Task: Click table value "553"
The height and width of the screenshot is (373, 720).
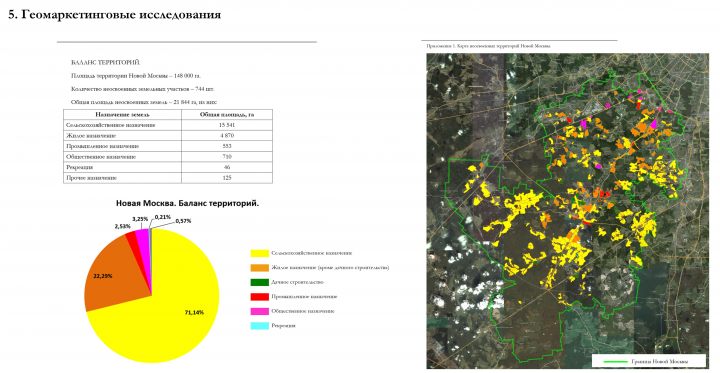Action: click(227, 146)
